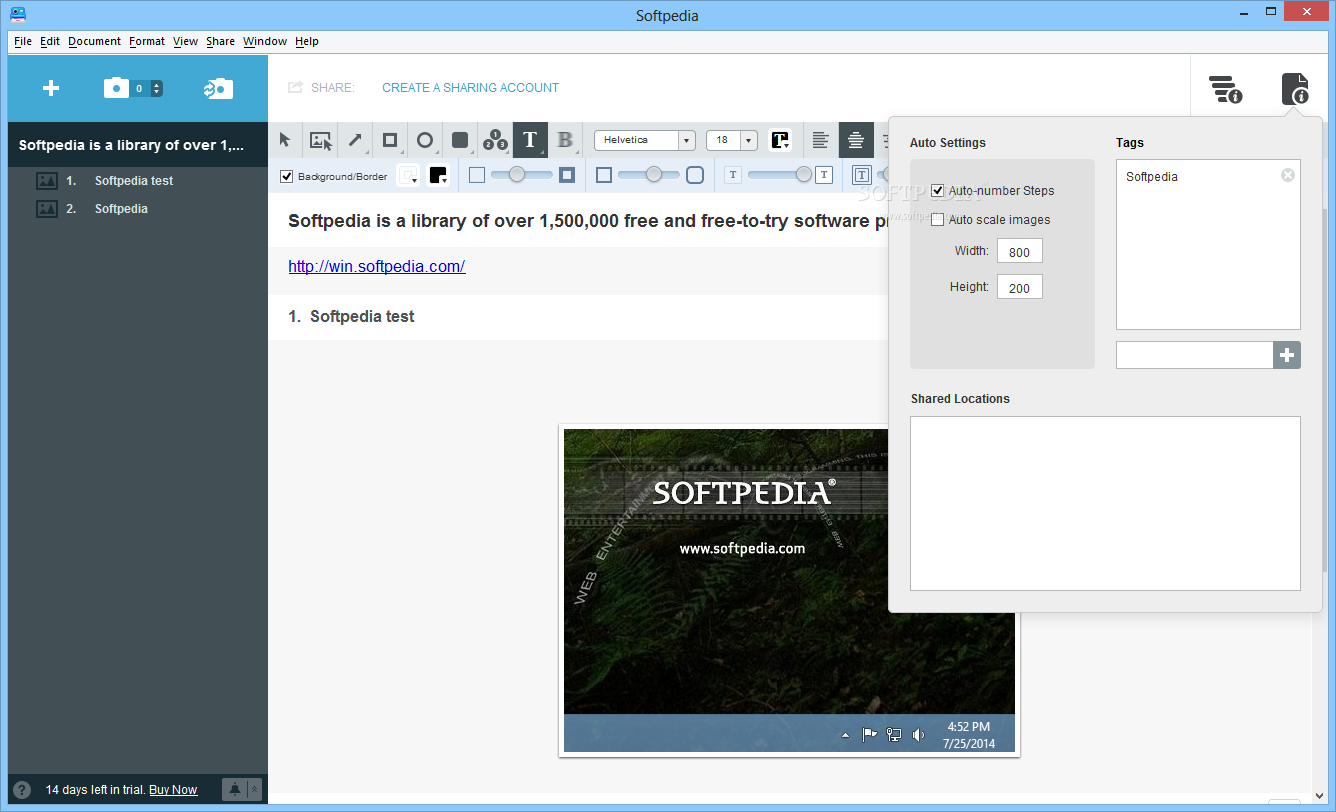
Task: Open the File menu
Action: [23, 41]
